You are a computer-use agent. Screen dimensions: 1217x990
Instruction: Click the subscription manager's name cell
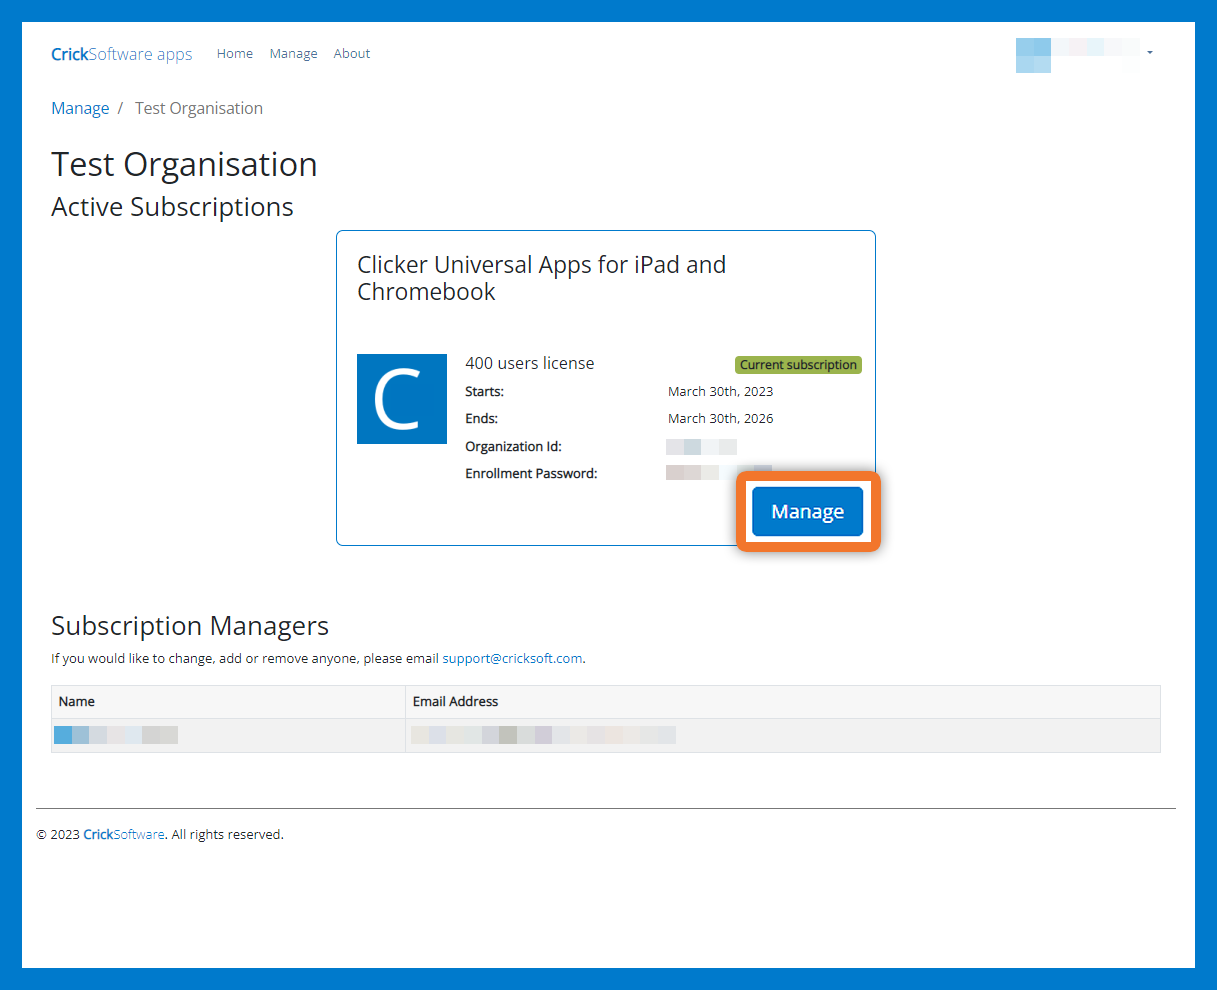click(116, 735)
